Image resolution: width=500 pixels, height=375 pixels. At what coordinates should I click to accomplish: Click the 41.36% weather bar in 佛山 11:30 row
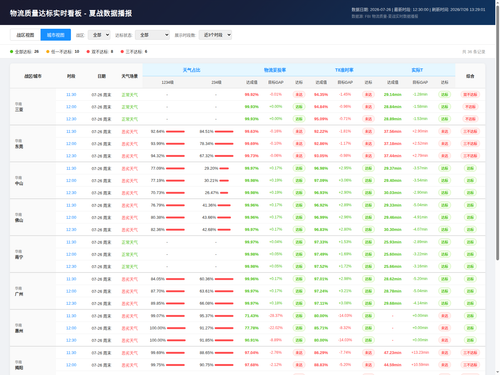point(224,205)
